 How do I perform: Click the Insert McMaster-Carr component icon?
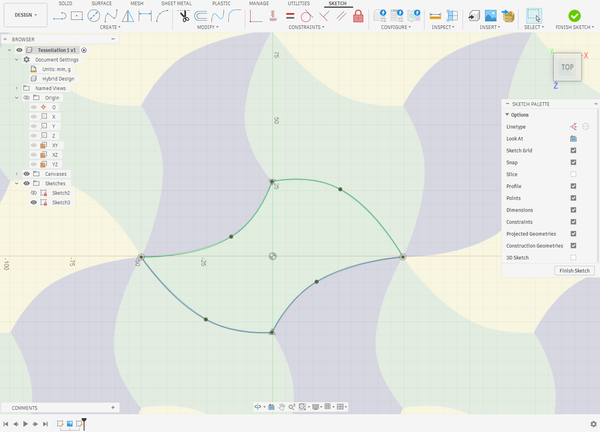pyautogui.click(x=508, y=16)
